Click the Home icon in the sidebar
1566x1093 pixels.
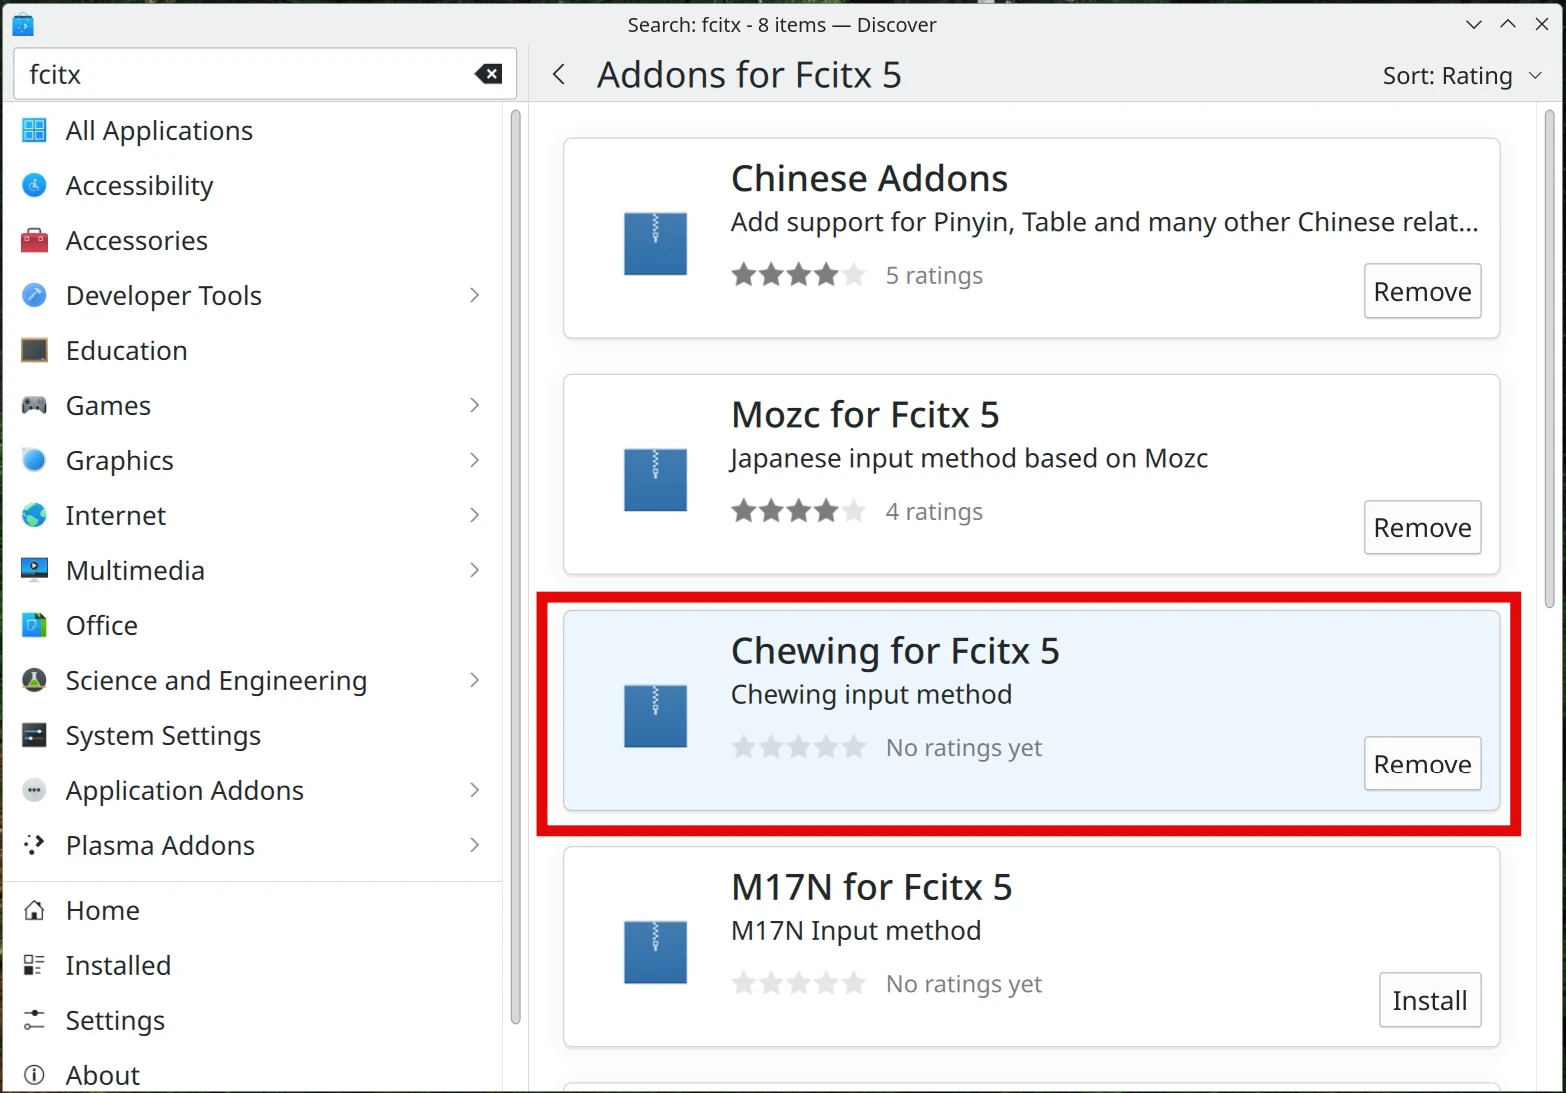(34, 910)
